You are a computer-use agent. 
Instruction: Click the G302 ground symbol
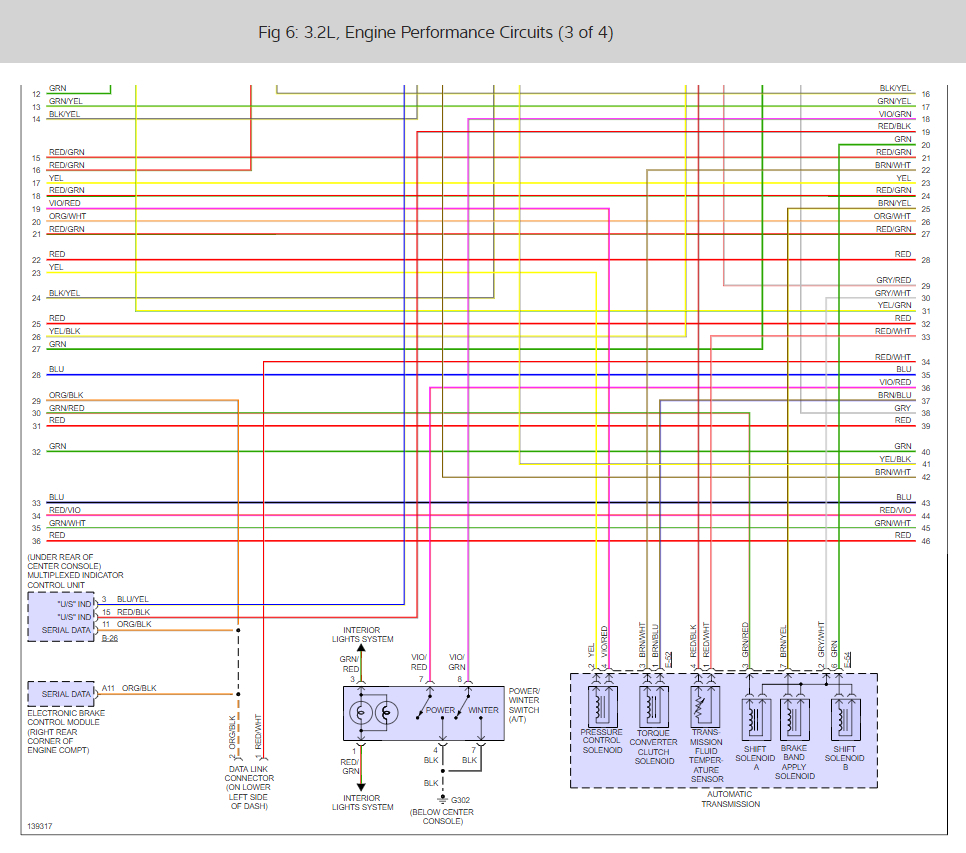click(442, 799)
